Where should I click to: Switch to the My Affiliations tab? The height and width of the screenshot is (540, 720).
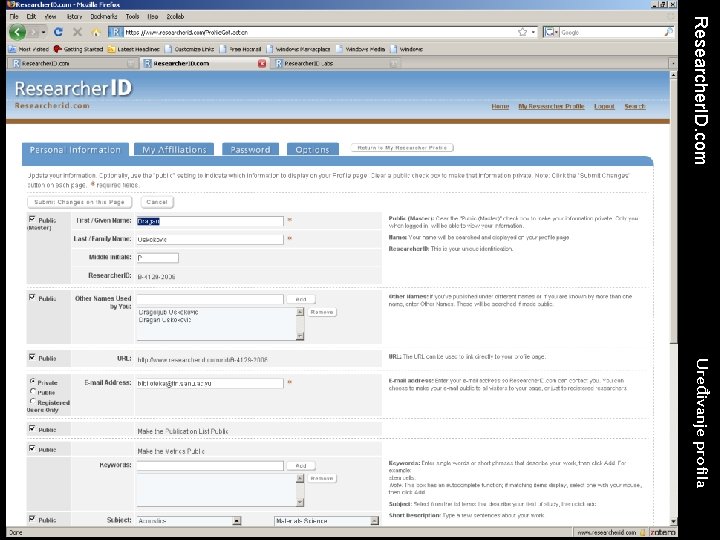(174, 150)
